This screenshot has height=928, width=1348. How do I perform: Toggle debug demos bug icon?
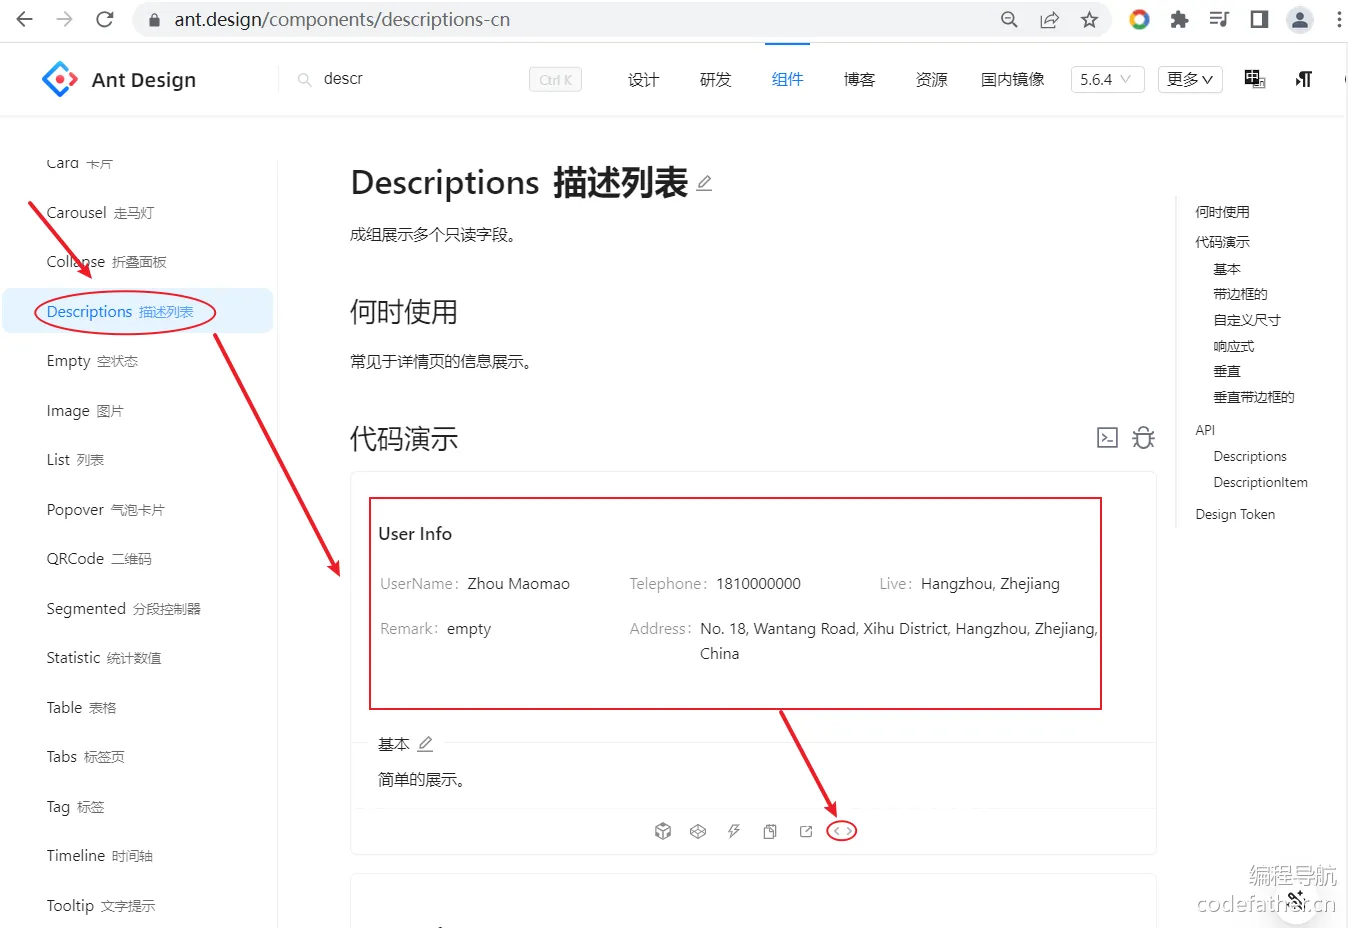[x=1143, y=438]
